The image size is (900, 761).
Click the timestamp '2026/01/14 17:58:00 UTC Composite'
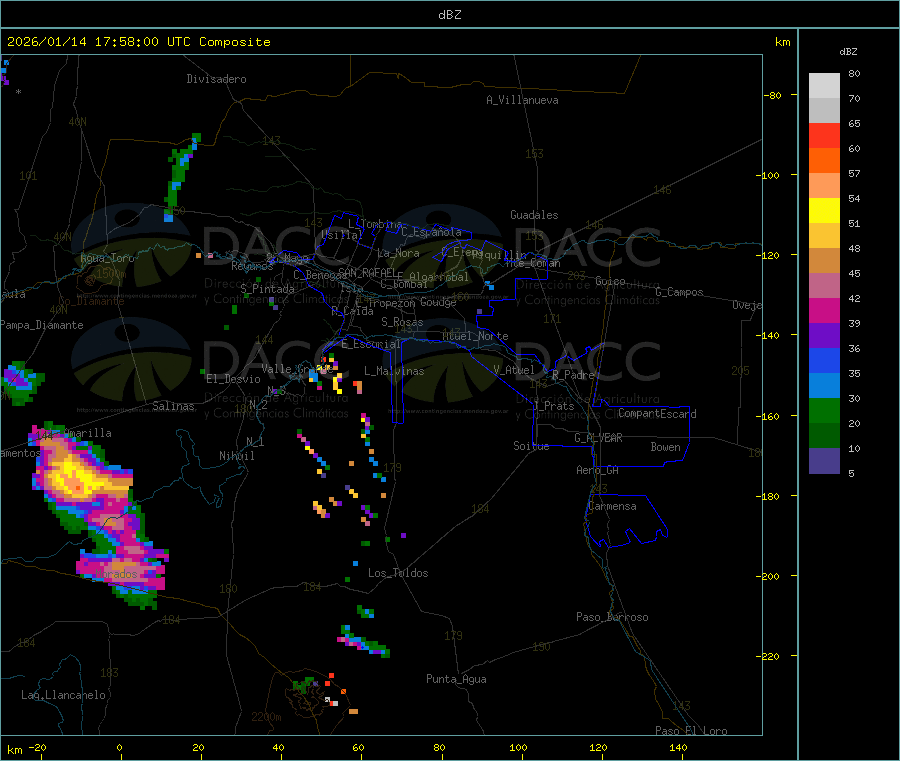[139, 42]
